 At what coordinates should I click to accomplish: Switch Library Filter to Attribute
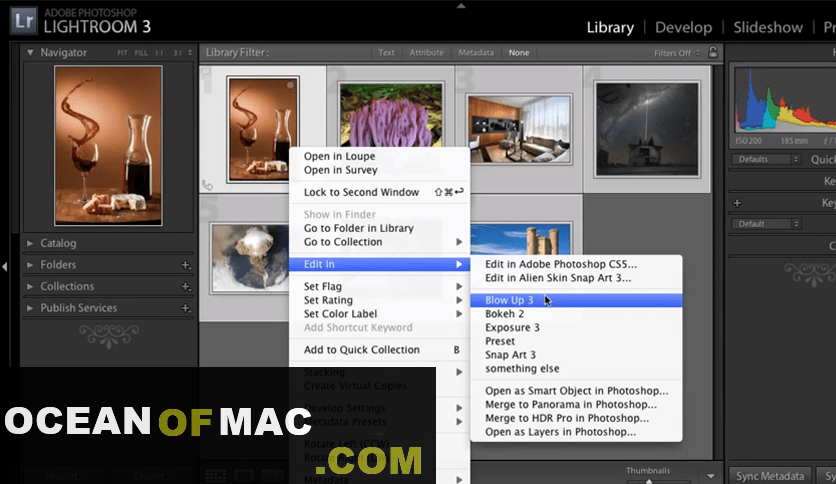click(427, 52)
